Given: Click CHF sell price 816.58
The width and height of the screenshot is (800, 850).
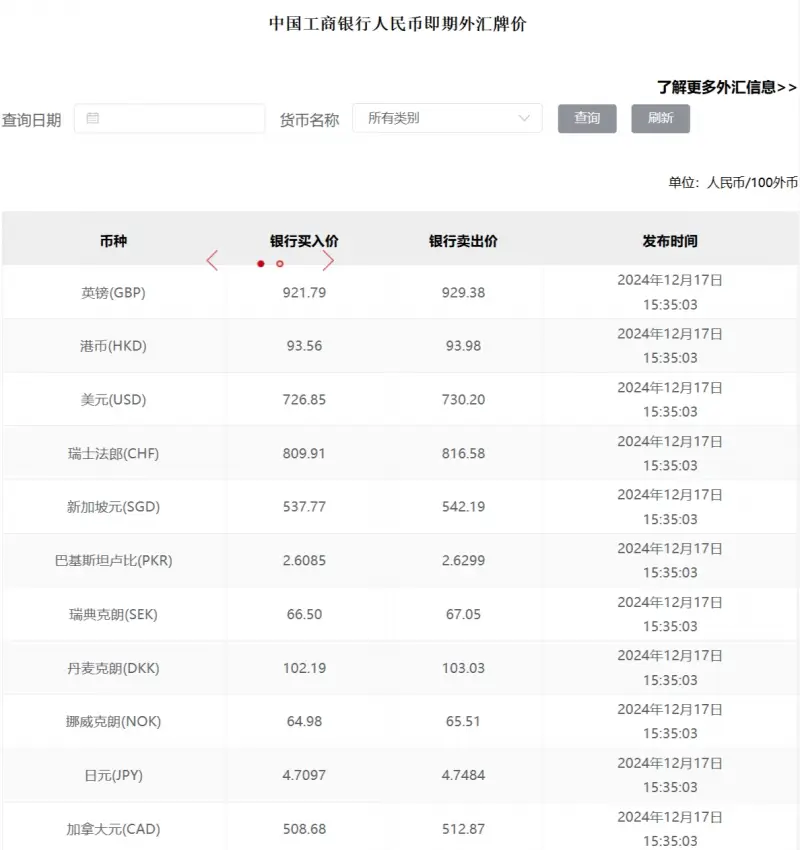Looking at the screenshot, I should (x=463, y=453).
